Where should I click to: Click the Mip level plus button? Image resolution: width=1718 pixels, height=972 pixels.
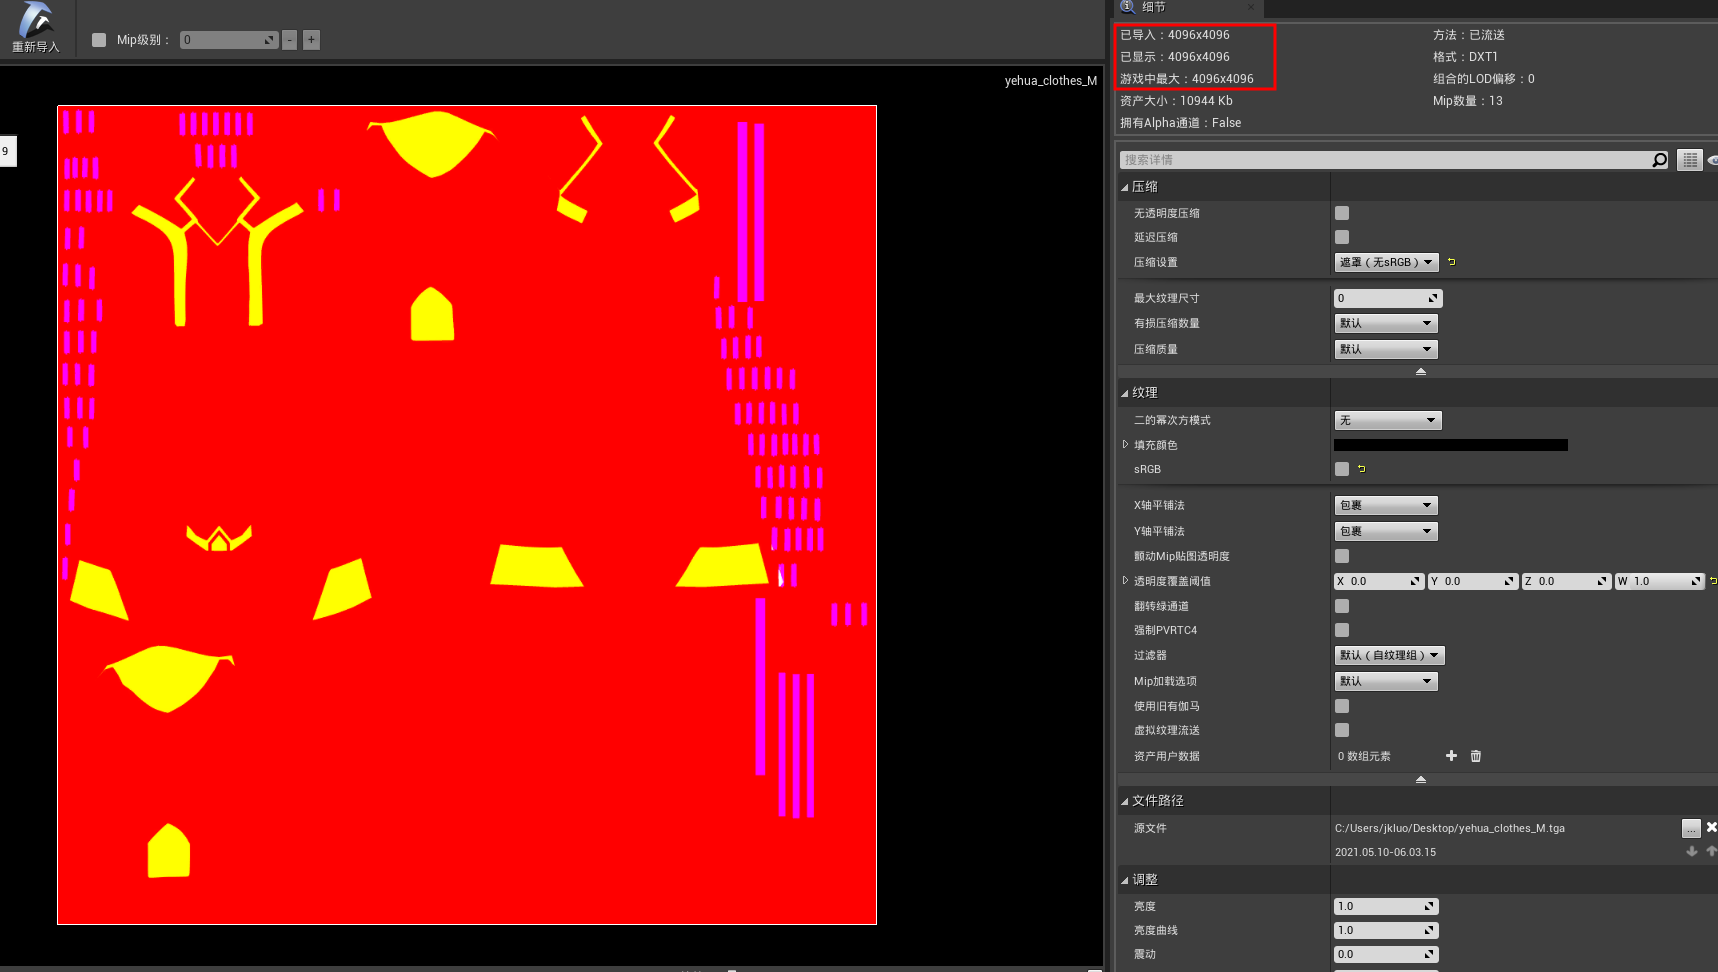(x=312, y=40)
